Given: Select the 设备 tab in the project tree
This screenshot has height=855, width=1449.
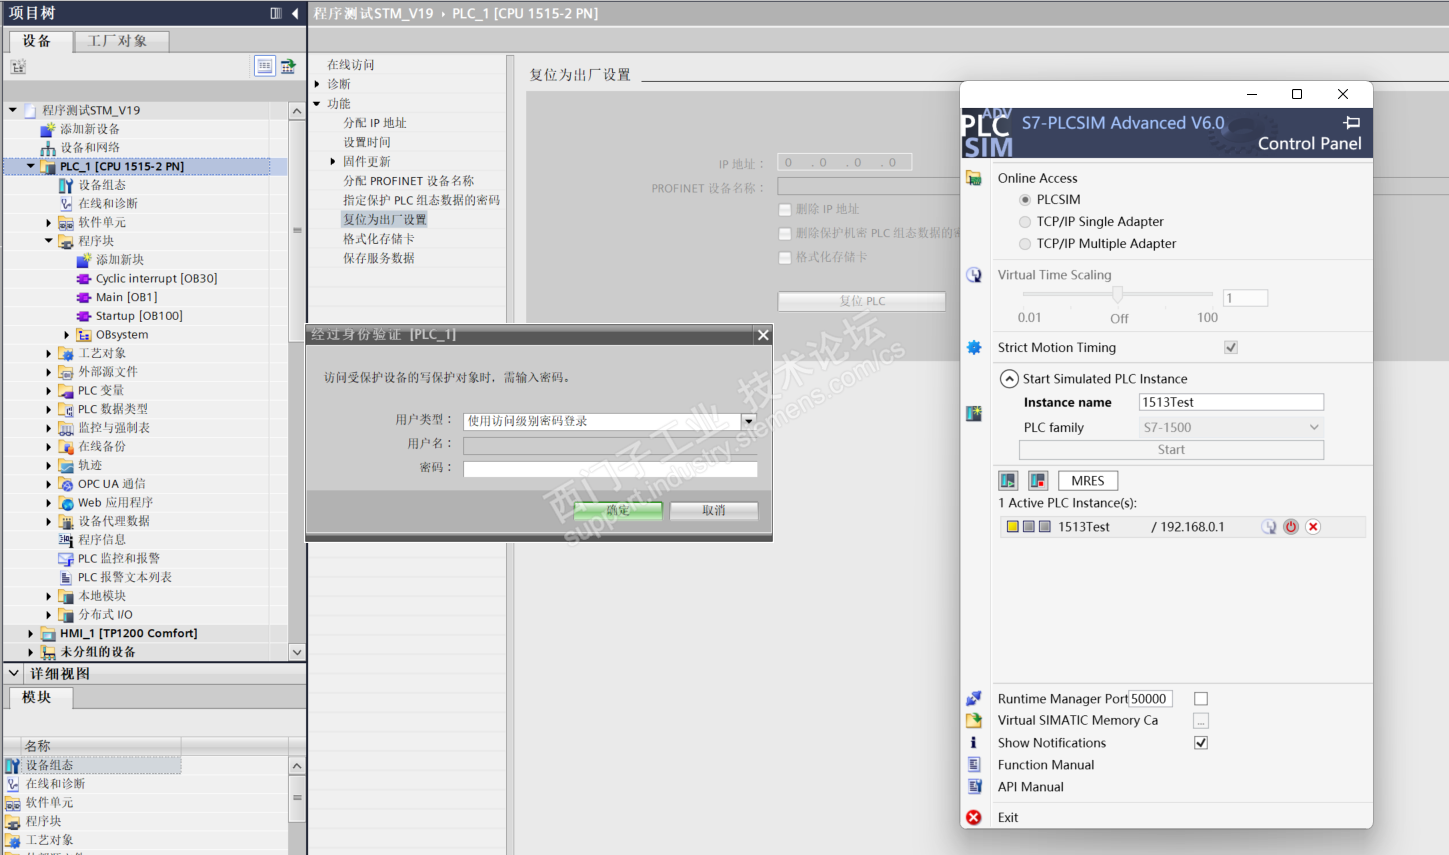Looking at the screenshot, I should coord(39,41).
